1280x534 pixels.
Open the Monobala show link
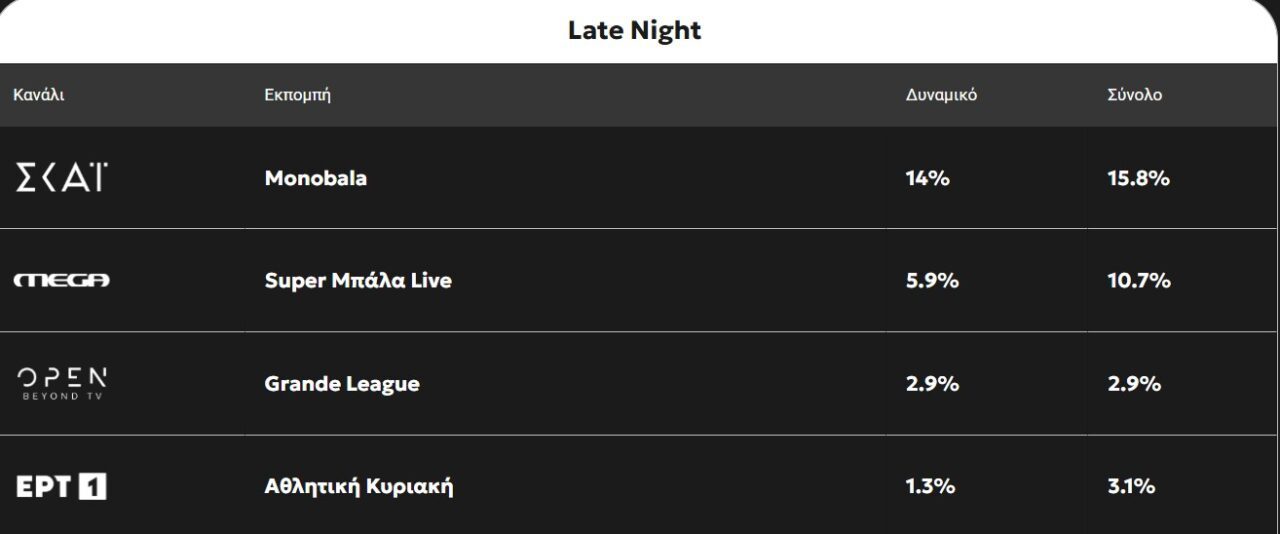pos(315,178)
